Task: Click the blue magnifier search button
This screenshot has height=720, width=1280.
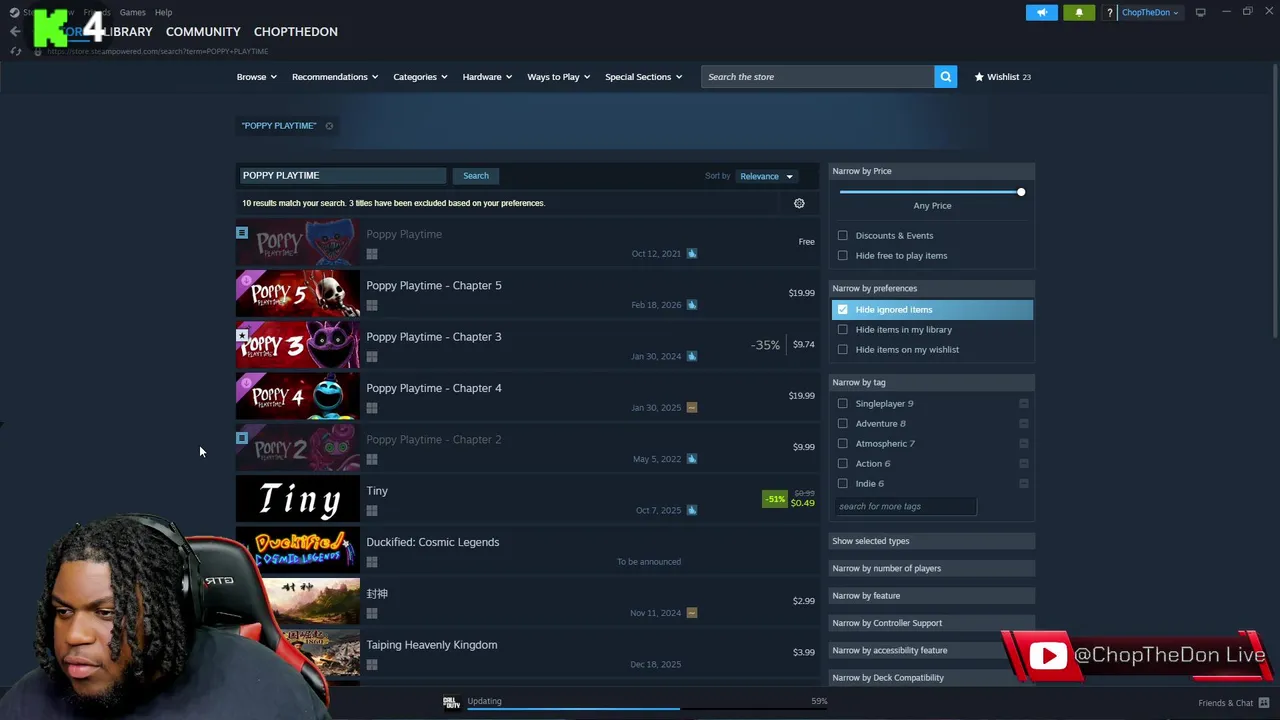Action: pyautogui.click(x=945, y=77)
